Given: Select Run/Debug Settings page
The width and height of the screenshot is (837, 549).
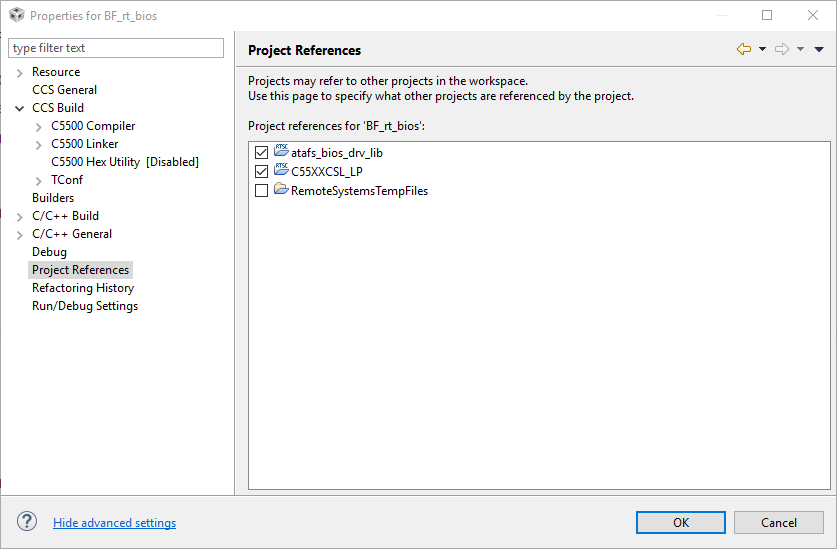Looking at the screenshot, I should (x=84, y=306).
